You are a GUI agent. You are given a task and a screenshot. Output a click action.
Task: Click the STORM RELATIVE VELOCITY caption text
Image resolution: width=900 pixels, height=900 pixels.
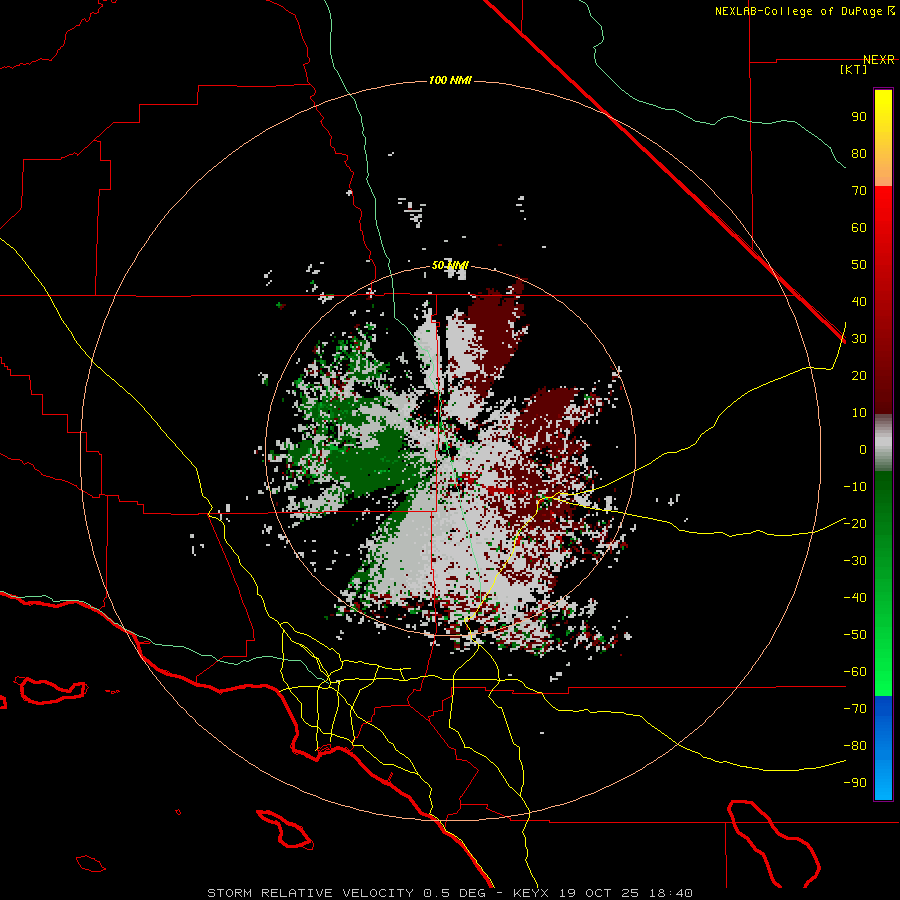click(310, 893)
